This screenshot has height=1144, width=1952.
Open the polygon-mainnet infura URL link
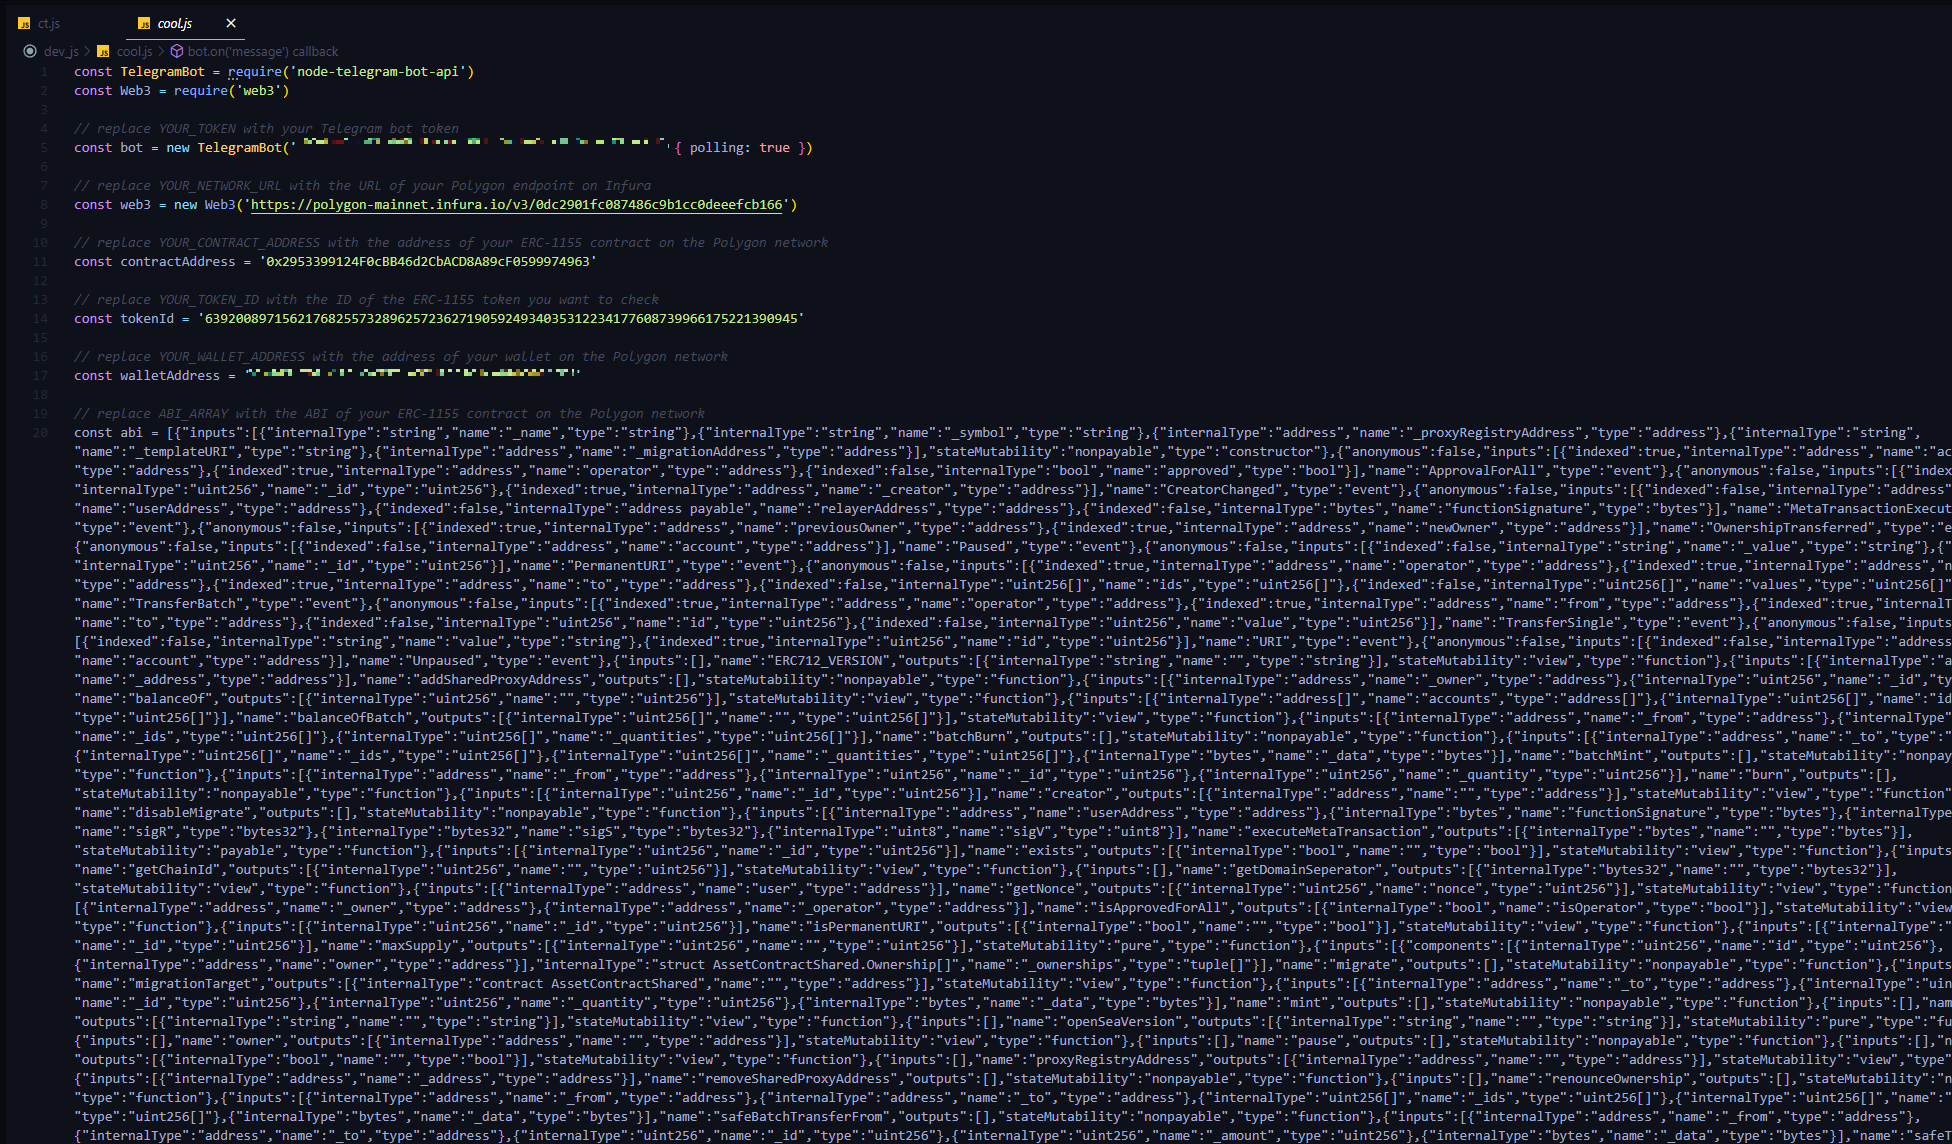pos(516,205)
